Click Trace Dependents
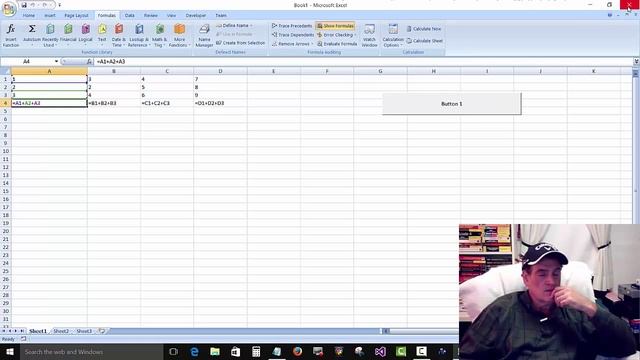 point(293,35)
